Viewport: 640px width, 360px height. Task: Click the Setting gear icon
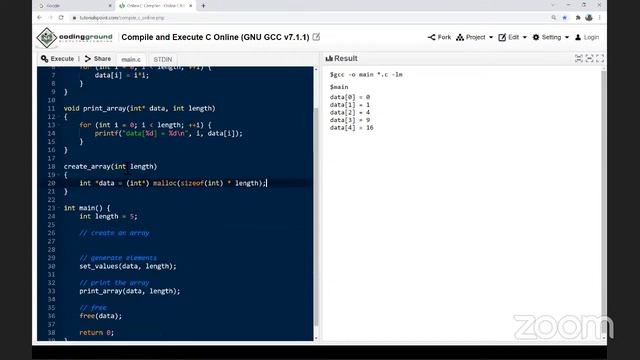coord(536,37)
